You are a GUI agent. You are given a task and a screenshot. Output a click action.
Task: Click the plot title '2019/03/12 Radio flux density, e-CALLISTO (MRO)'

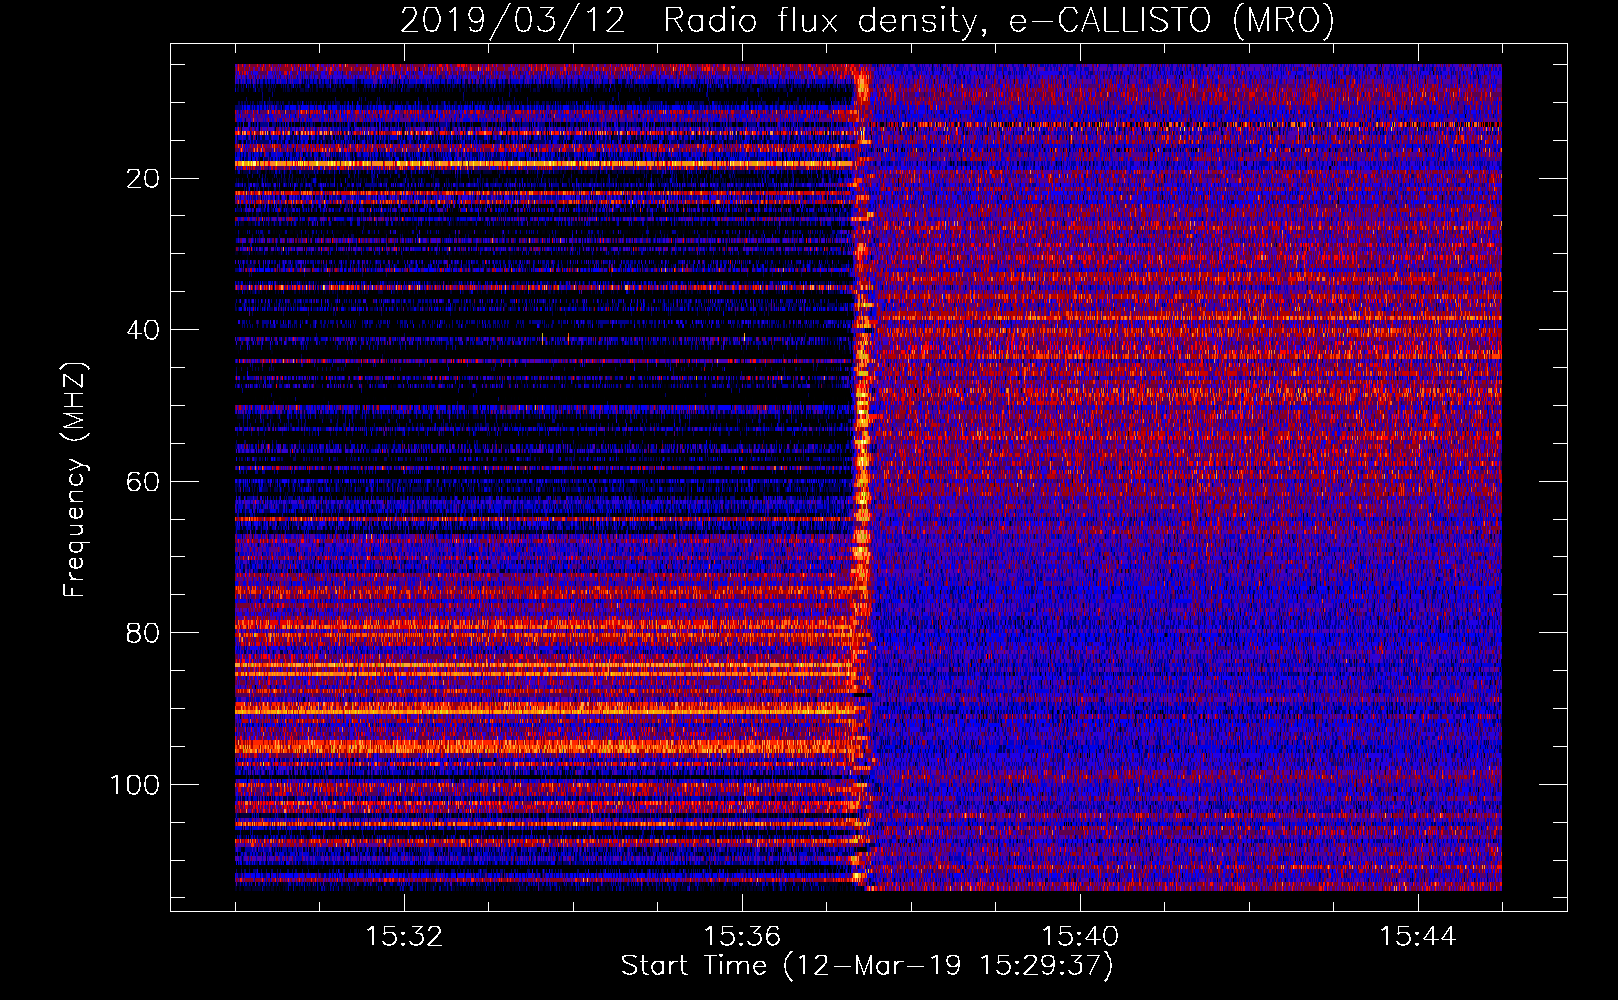tap(867, 21)
